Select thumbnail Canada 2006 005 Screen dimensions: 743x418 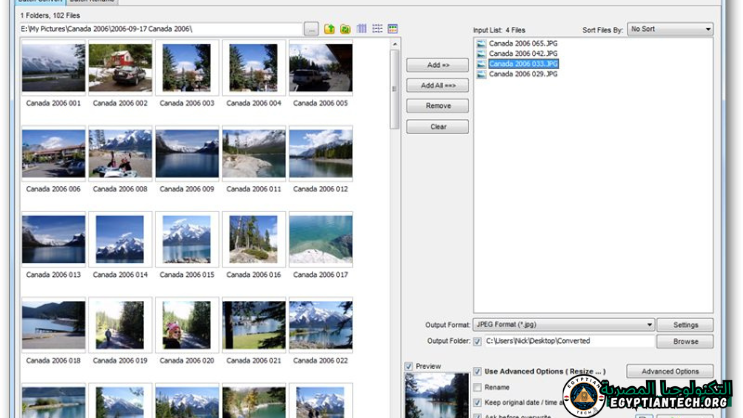[321, 68]
